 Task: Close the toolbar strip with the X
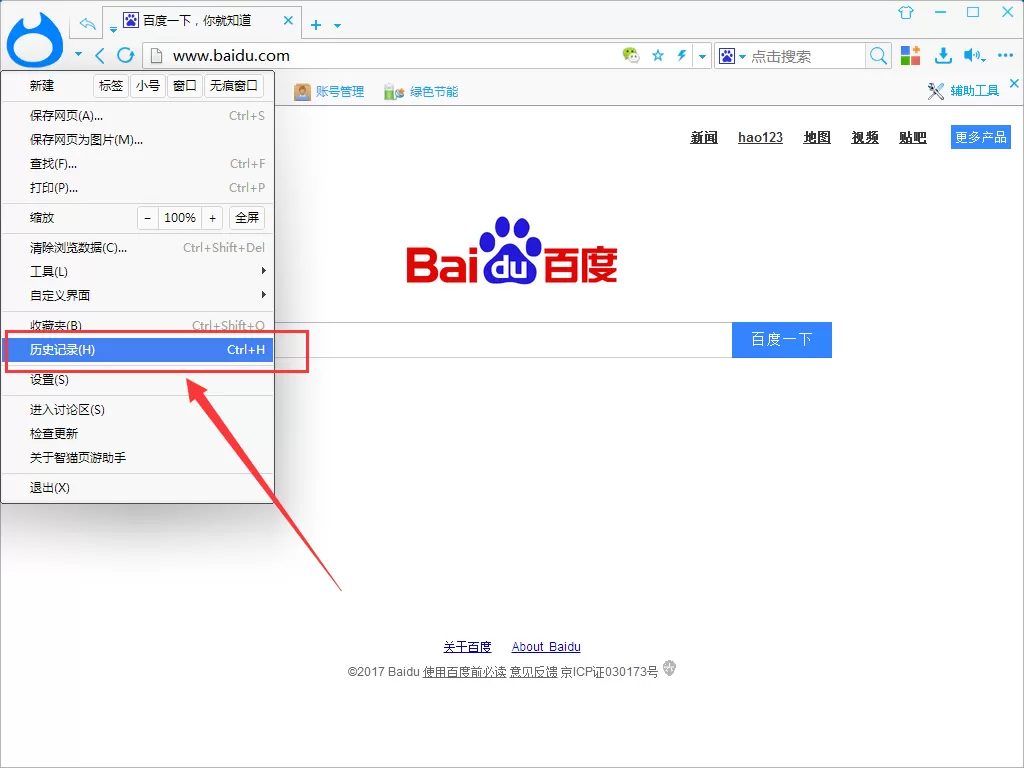[x=1014, y=84]
